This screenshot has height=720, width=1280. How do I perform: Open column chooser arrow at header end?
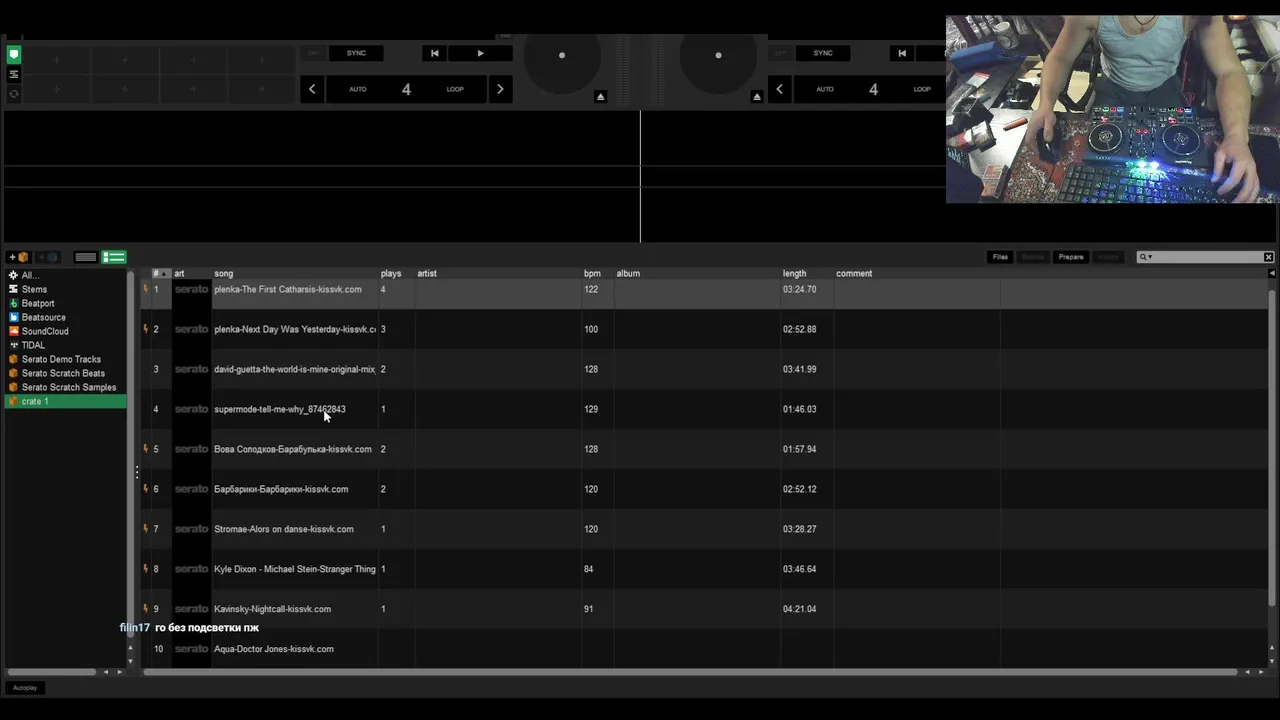1271,273
